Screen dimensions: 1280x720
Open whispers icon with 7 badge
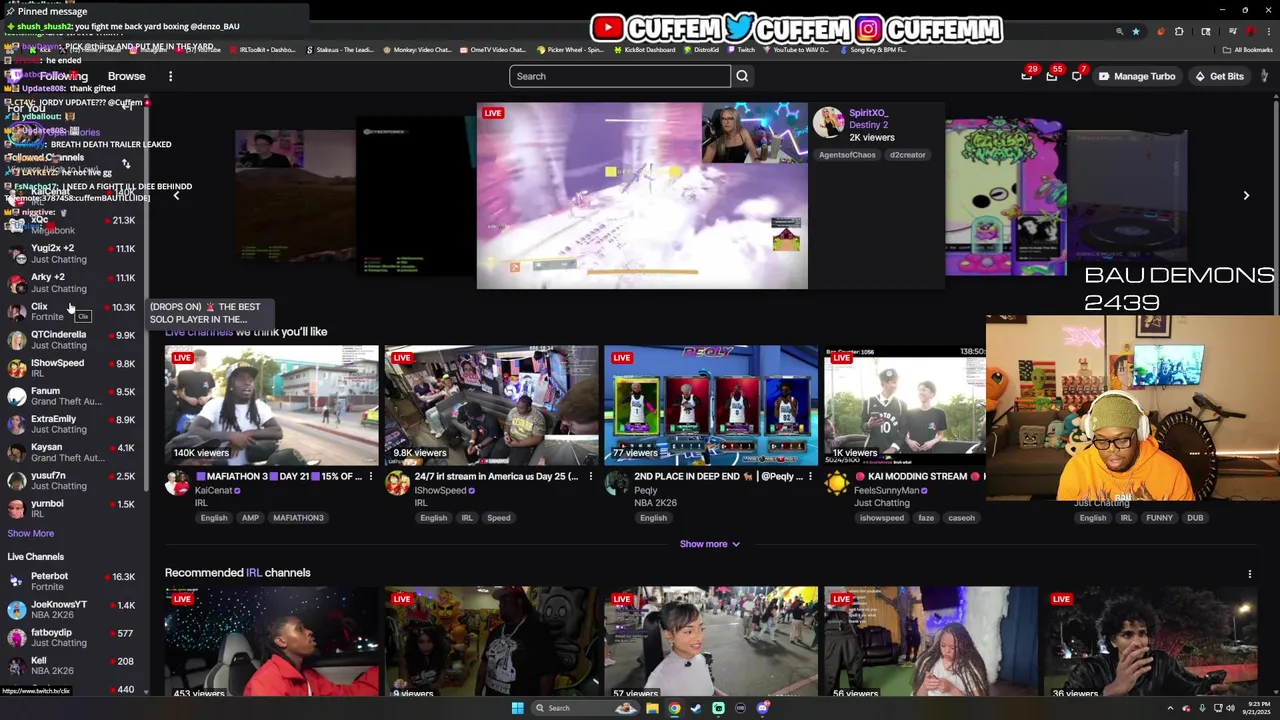[x=1077, y=76]
